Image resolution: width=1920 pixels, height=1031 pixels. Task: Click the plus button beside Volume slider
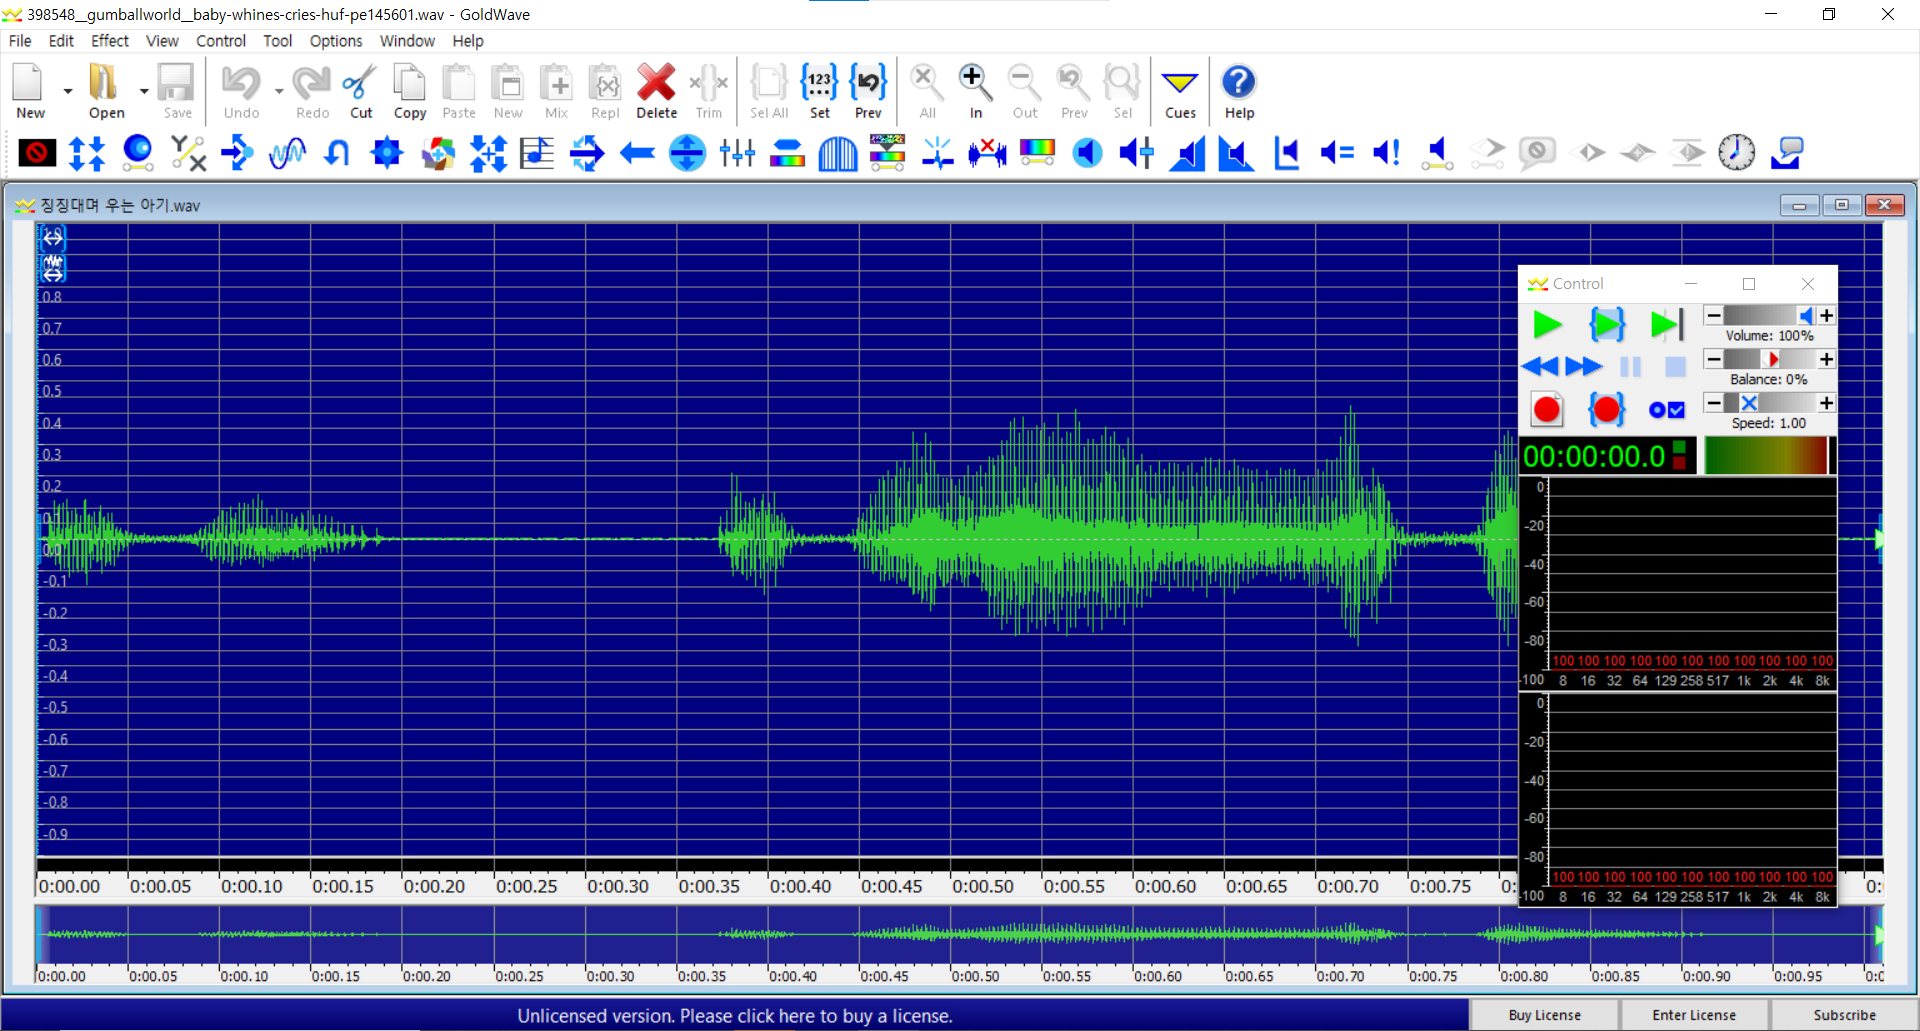(1826, 316)
